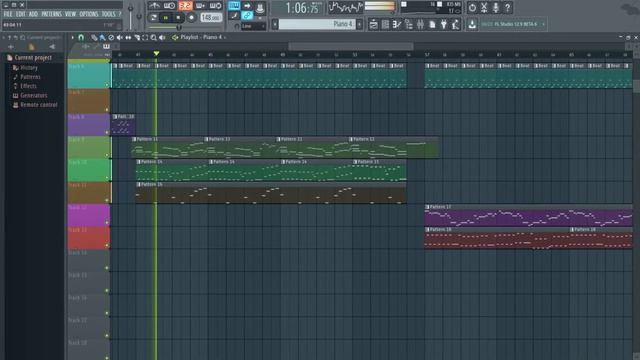Click the oscilloscope waveform display

(345, 7)
